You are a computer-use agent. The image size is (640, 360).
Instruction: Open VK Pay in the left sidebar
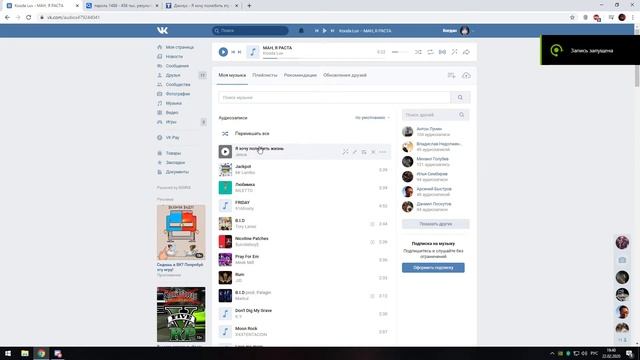(172, 138)
